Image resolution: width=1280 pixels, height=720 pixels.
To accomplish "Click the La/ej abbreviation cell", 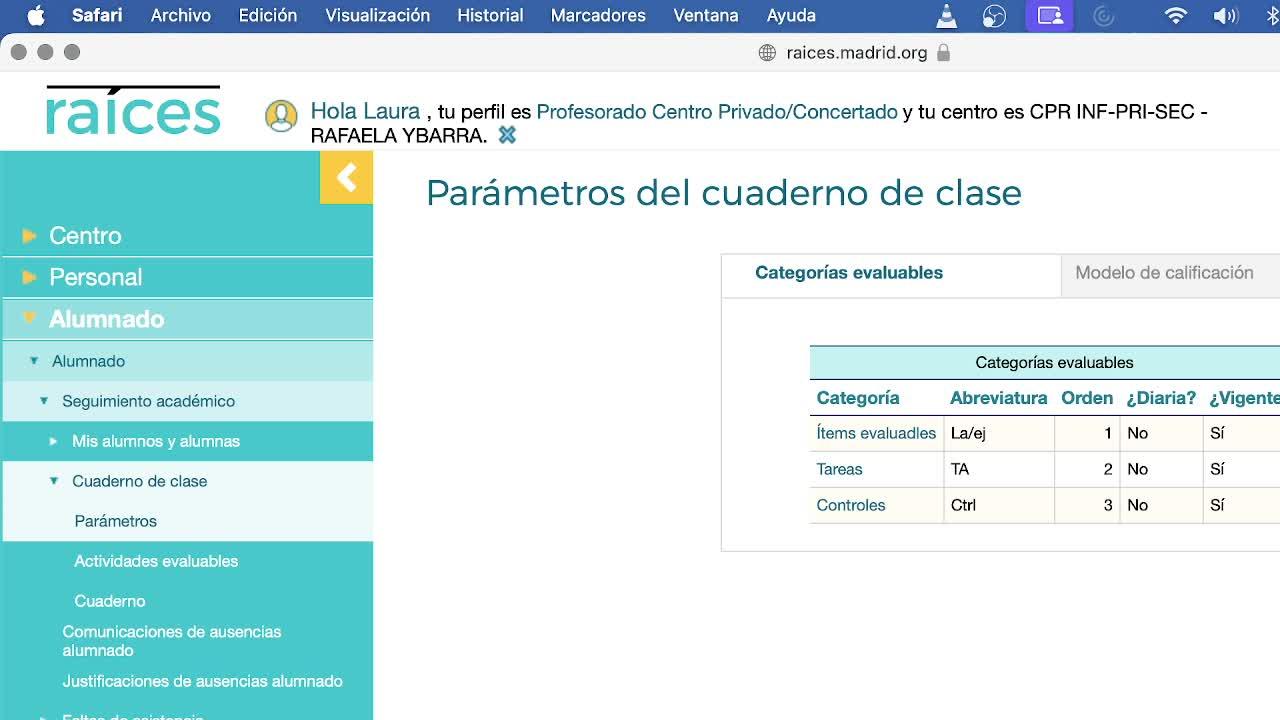I will [x=999, y=433].
